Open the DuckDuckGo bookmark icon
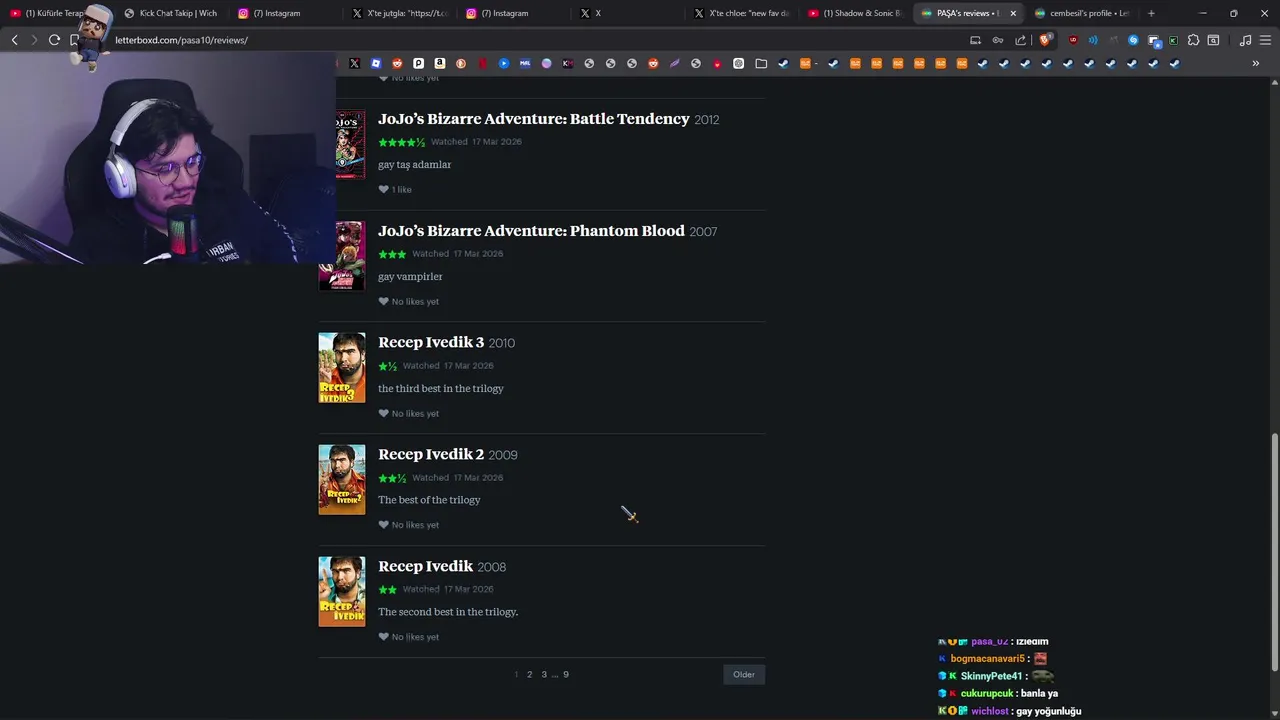 461,63
